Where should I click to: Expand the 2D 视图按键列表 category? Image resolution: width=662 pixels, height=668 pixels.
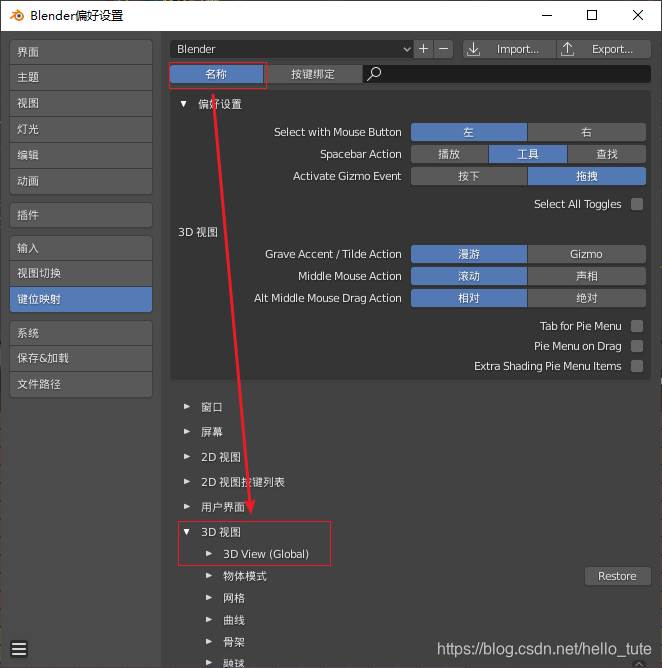pos(187,482)
